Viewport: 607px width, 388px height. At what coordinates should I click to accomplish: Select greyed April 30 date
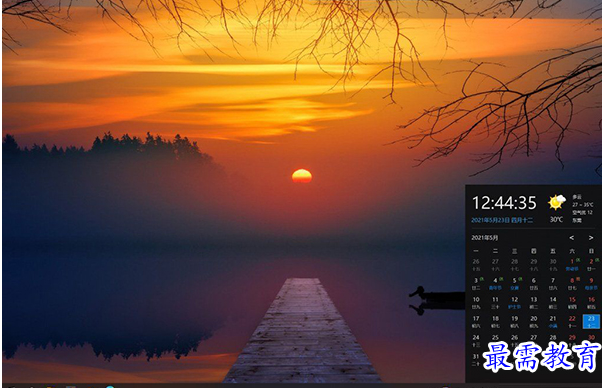point(553,264)
